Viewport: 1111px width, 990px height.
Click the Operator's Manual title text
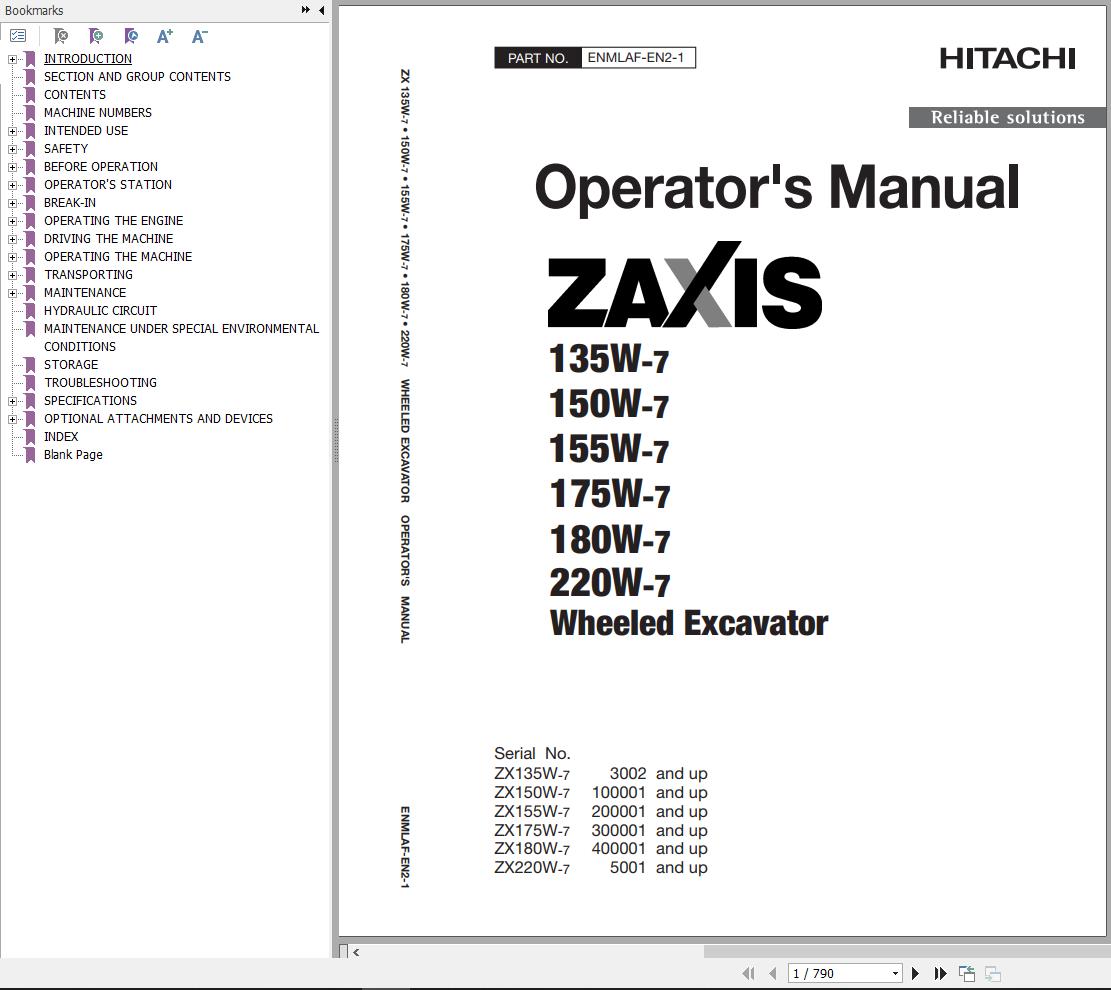coord(777,188)
